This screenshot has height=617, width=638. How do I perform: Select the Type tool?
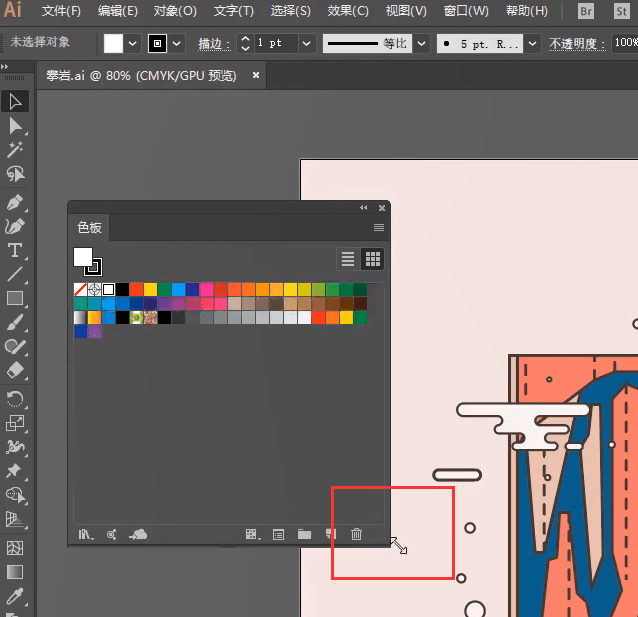click(x=15, y=250)
